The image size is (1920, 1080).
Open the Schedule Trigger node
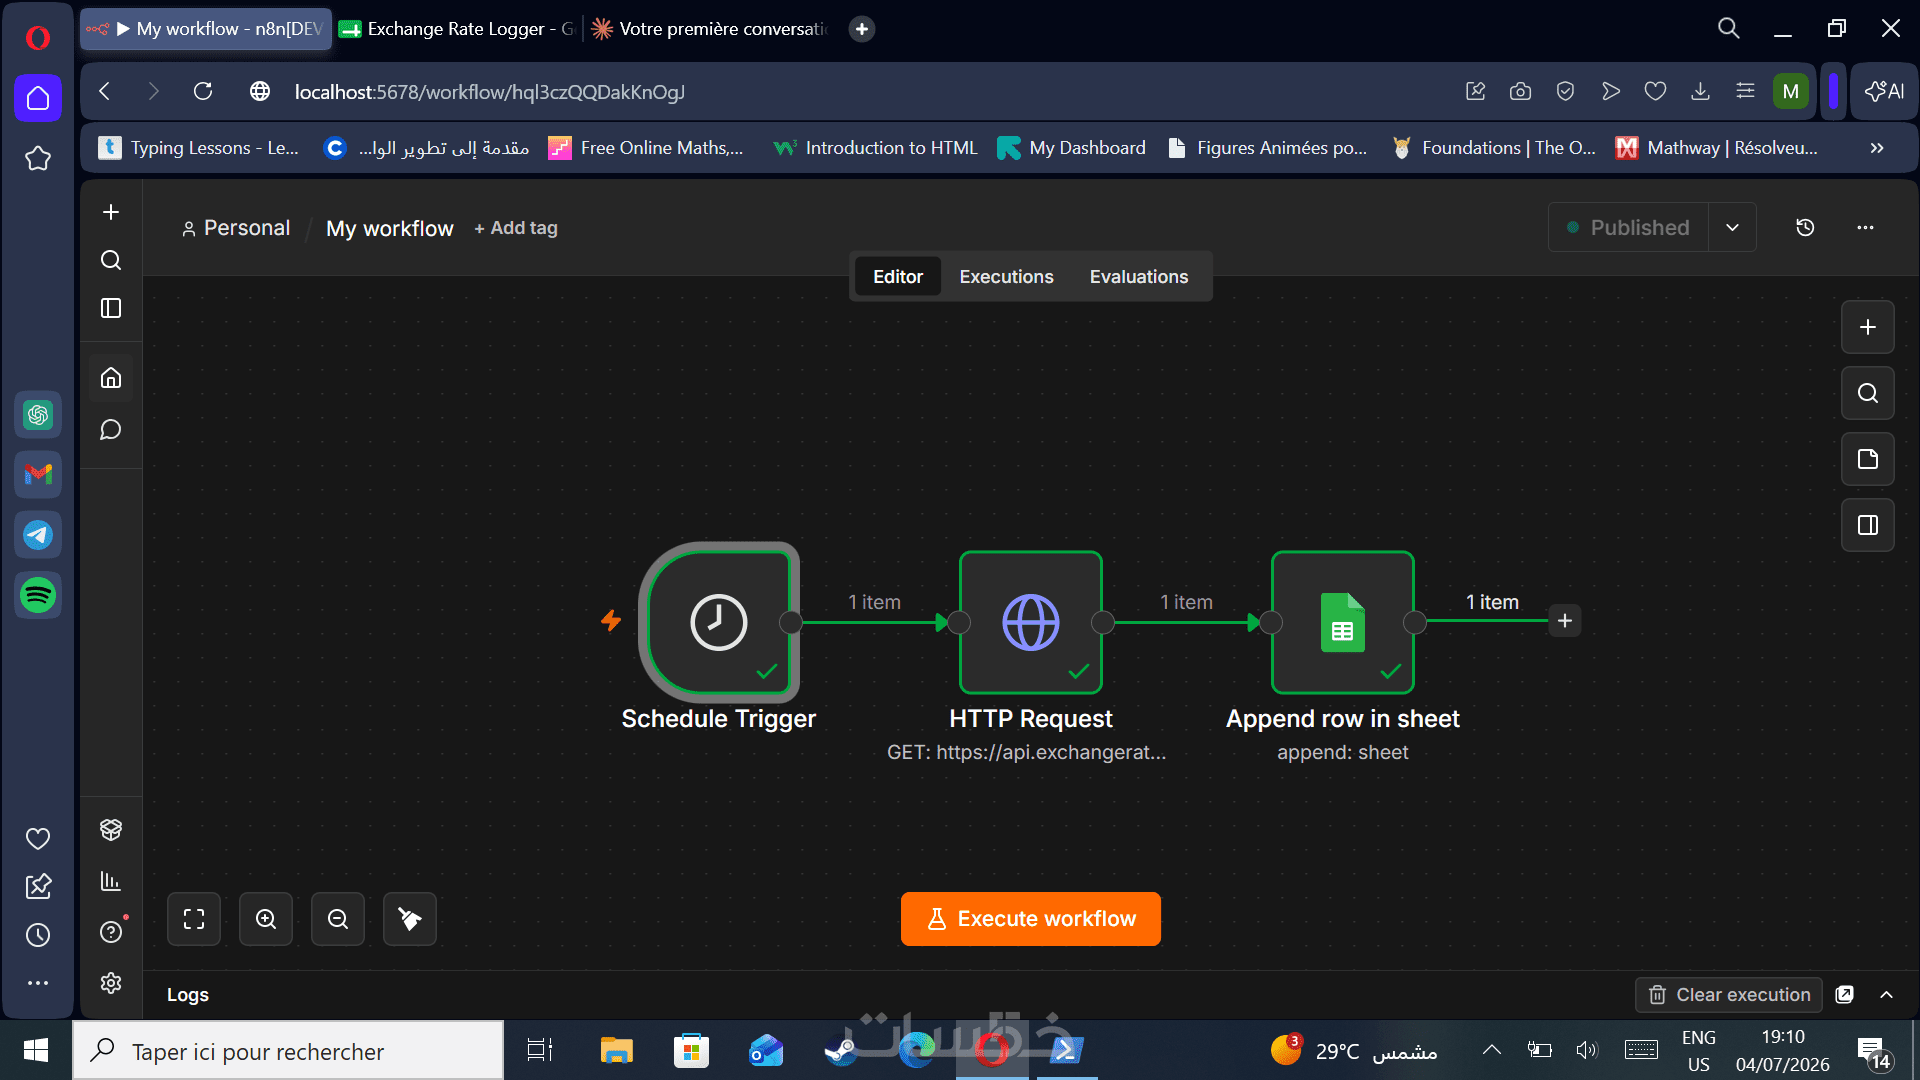(719, 622)
